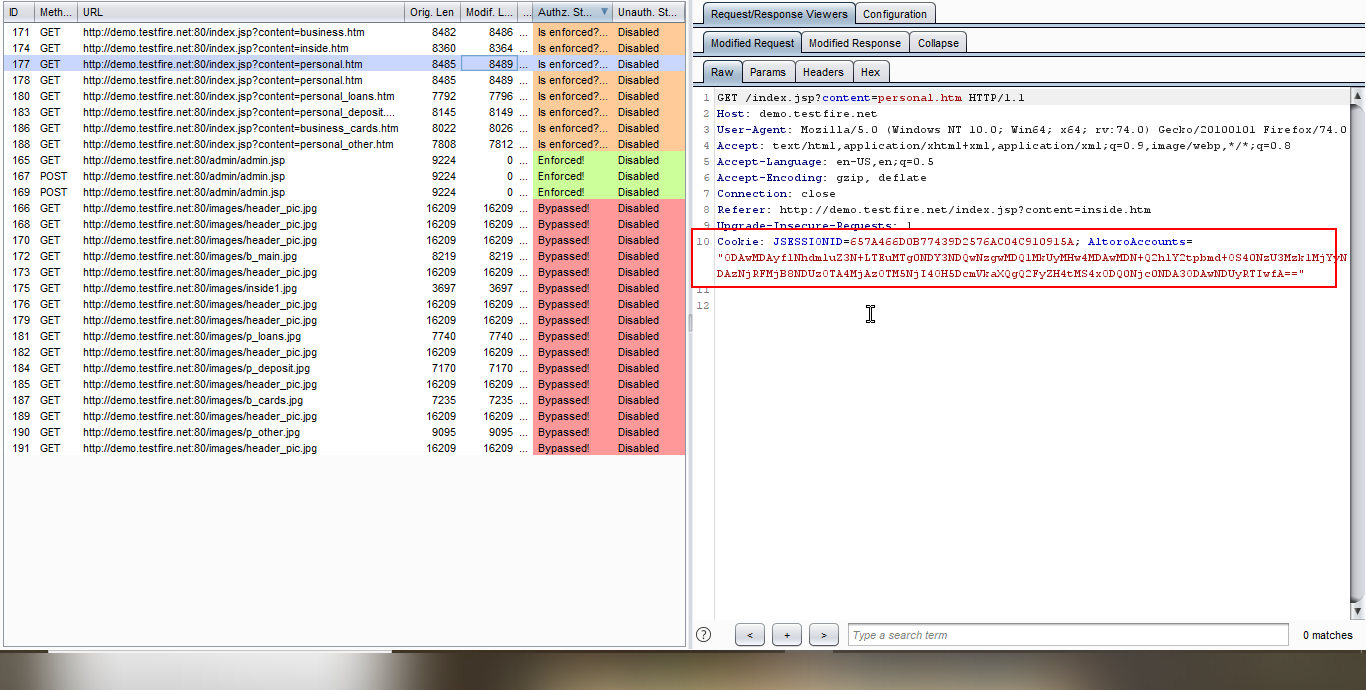Select row 180 content=personal_loans.htm
Image resolution: width=1366 pixels, height=690 pixels.
point(344,96)
